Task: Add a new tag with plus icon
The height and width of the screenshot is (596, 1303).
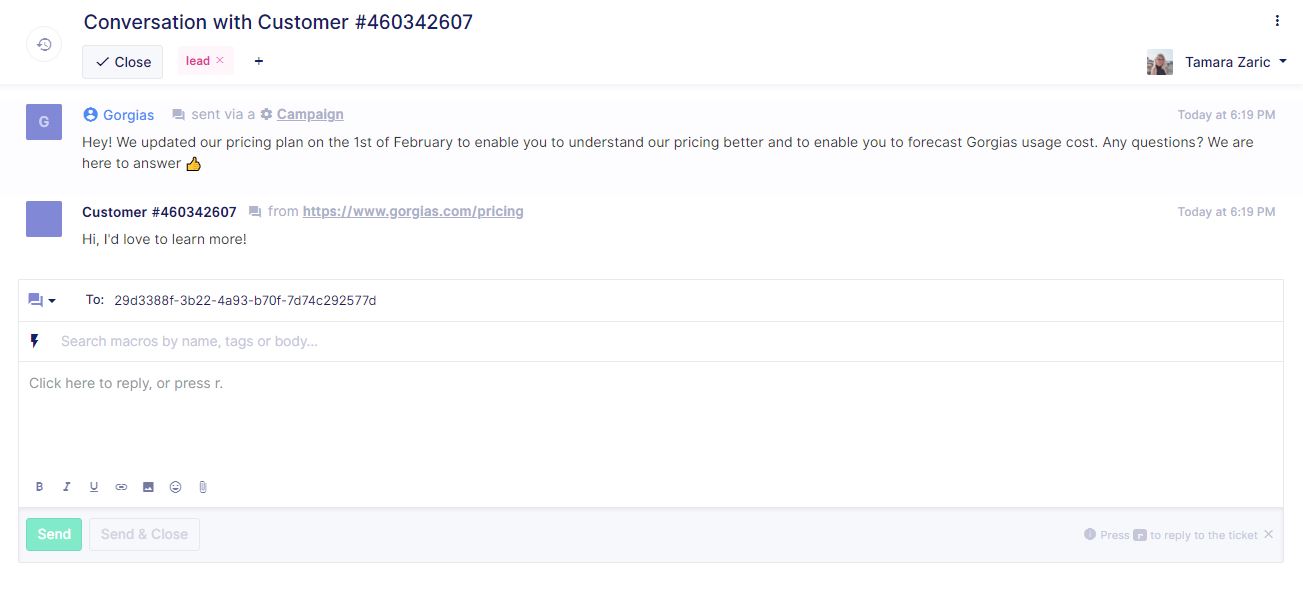Action: 259,61
